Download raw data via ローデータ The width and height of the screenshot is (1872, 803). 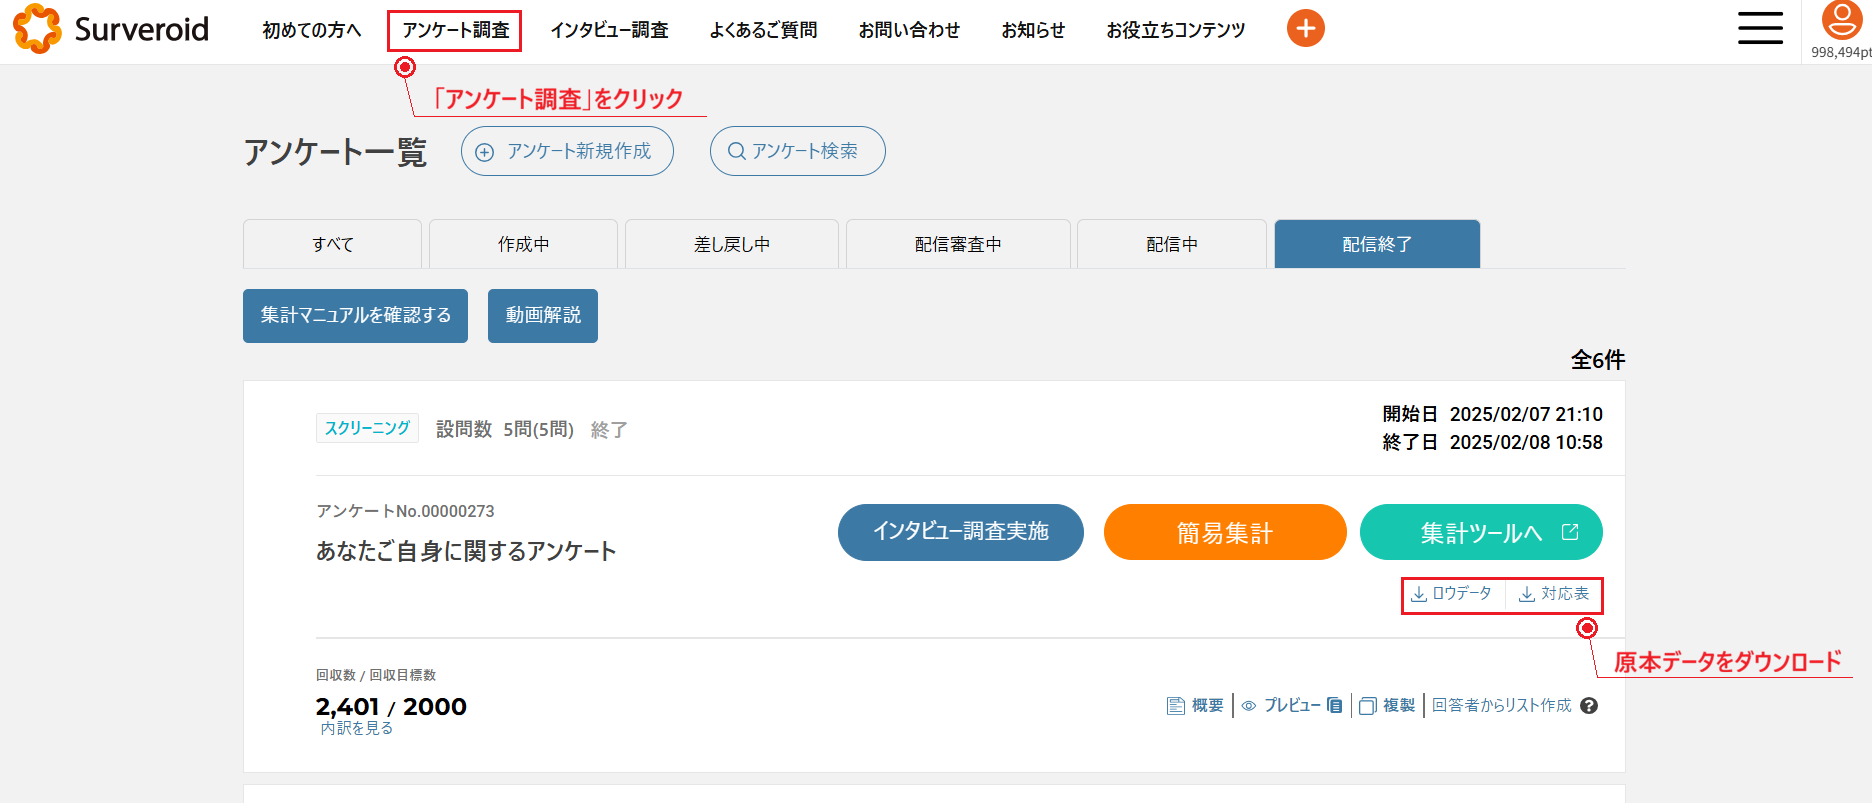pyautogui.click(x=1451, y=594)
